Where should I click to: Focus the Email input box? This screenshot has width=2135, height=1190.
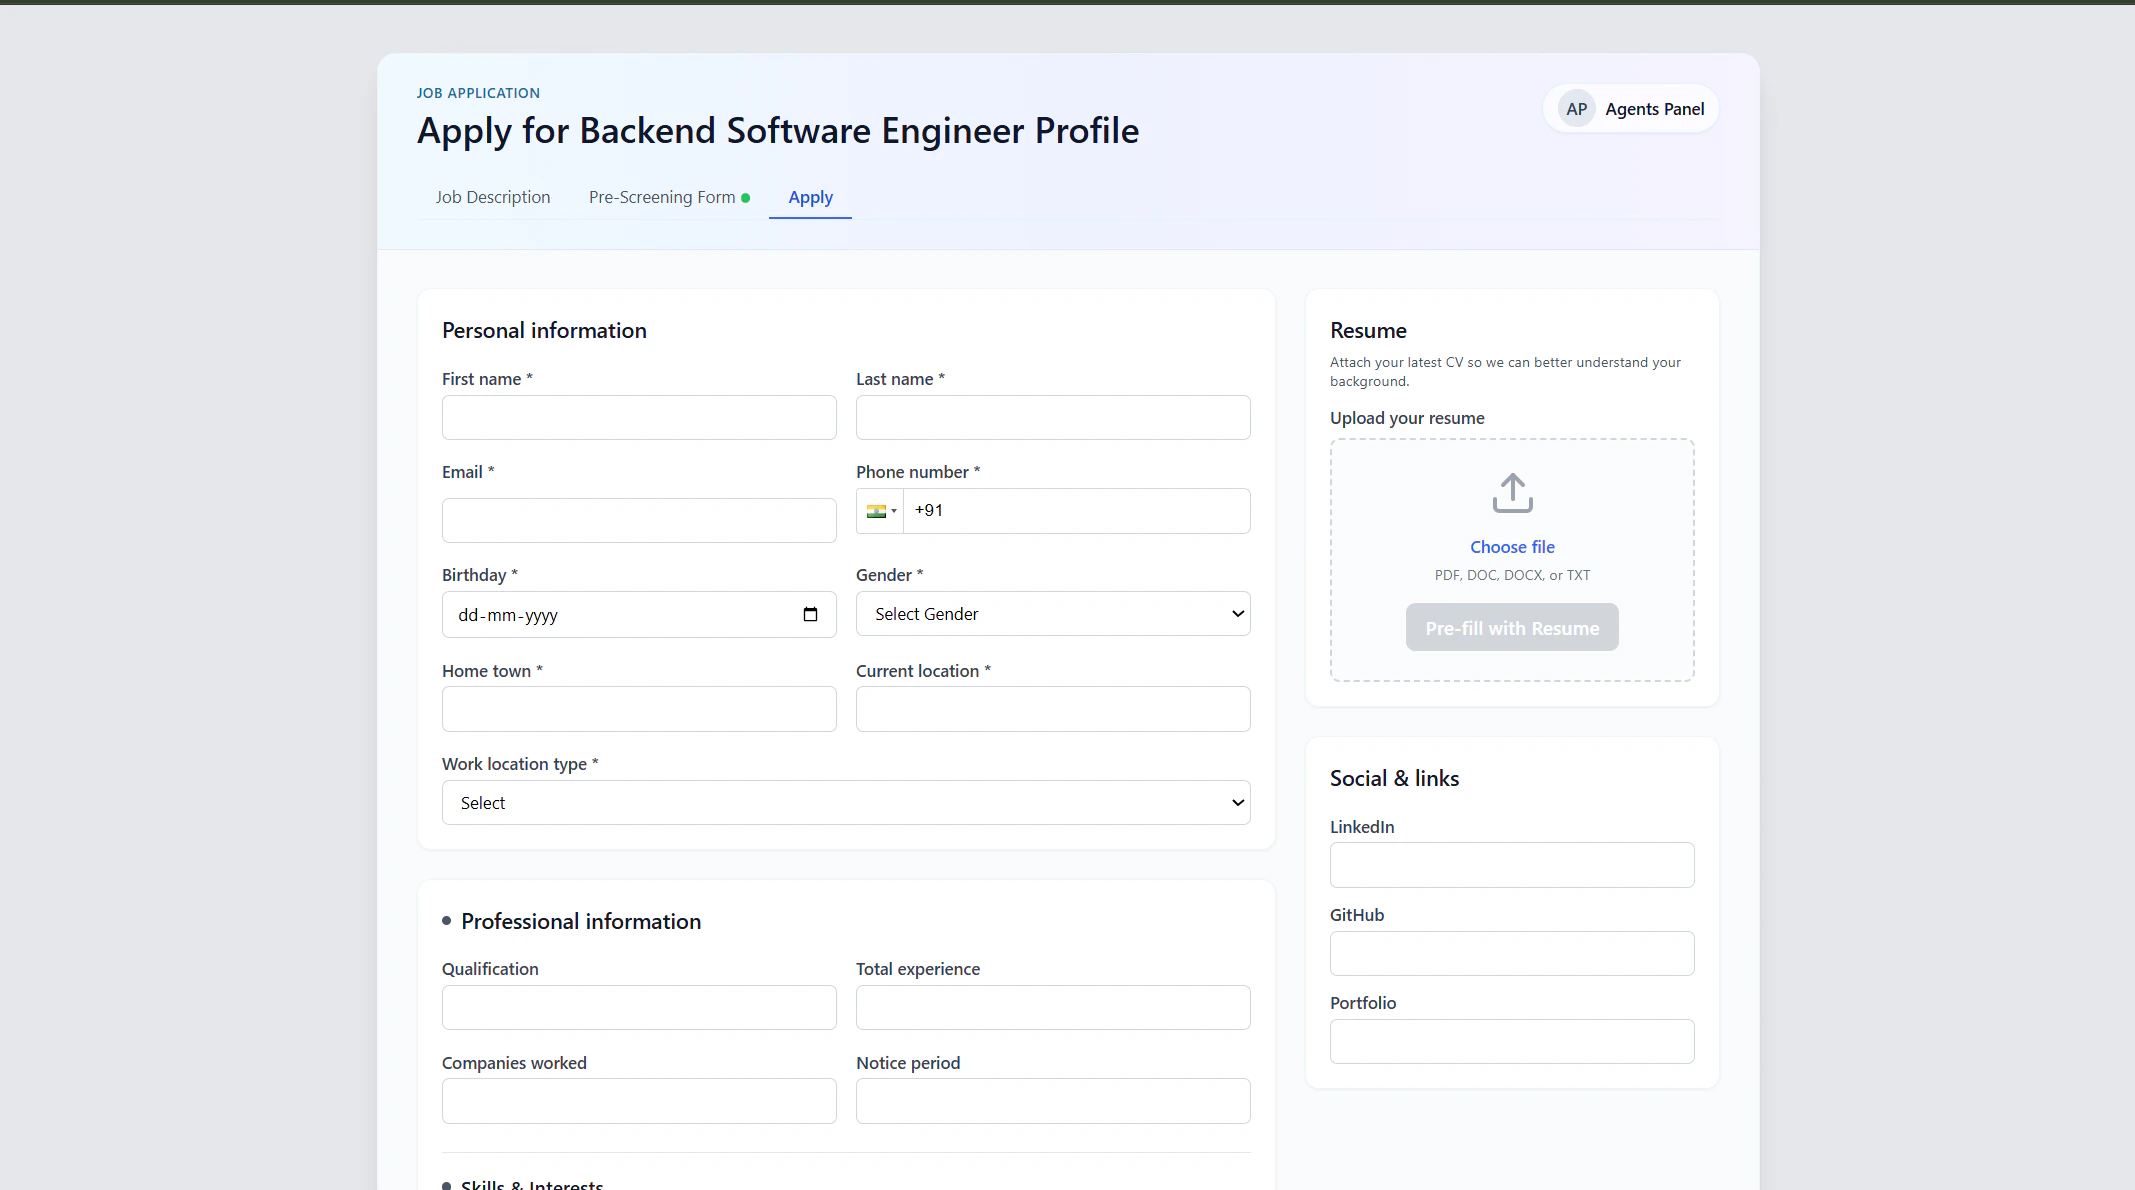(638, 520)
